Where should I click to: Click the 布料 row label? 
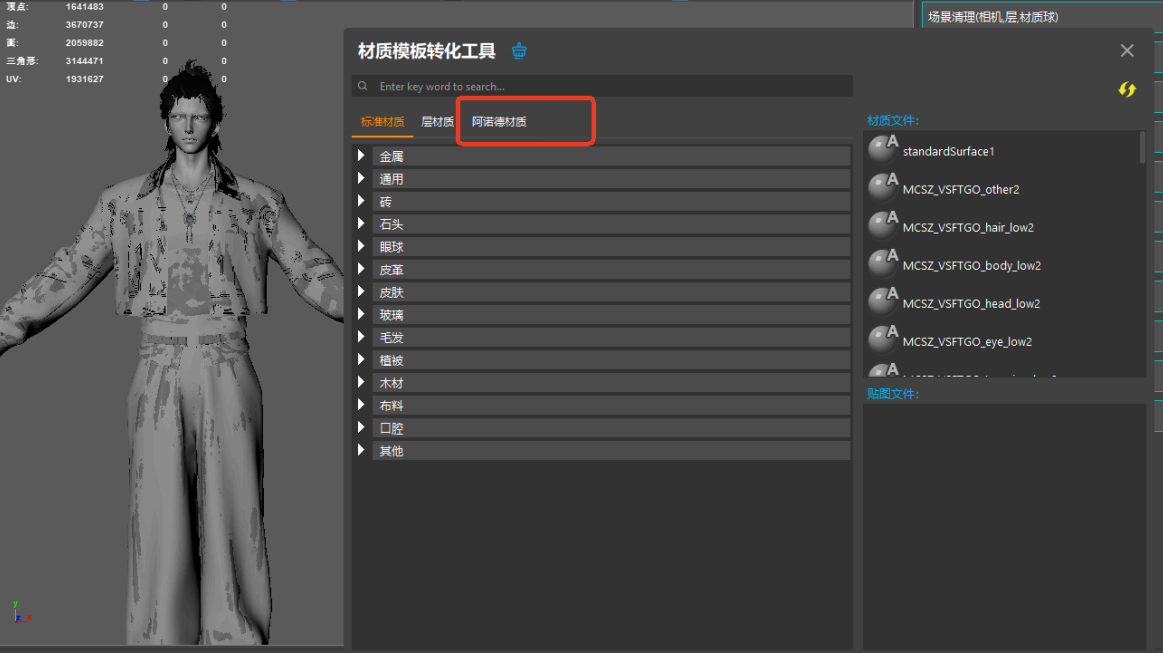392,406
